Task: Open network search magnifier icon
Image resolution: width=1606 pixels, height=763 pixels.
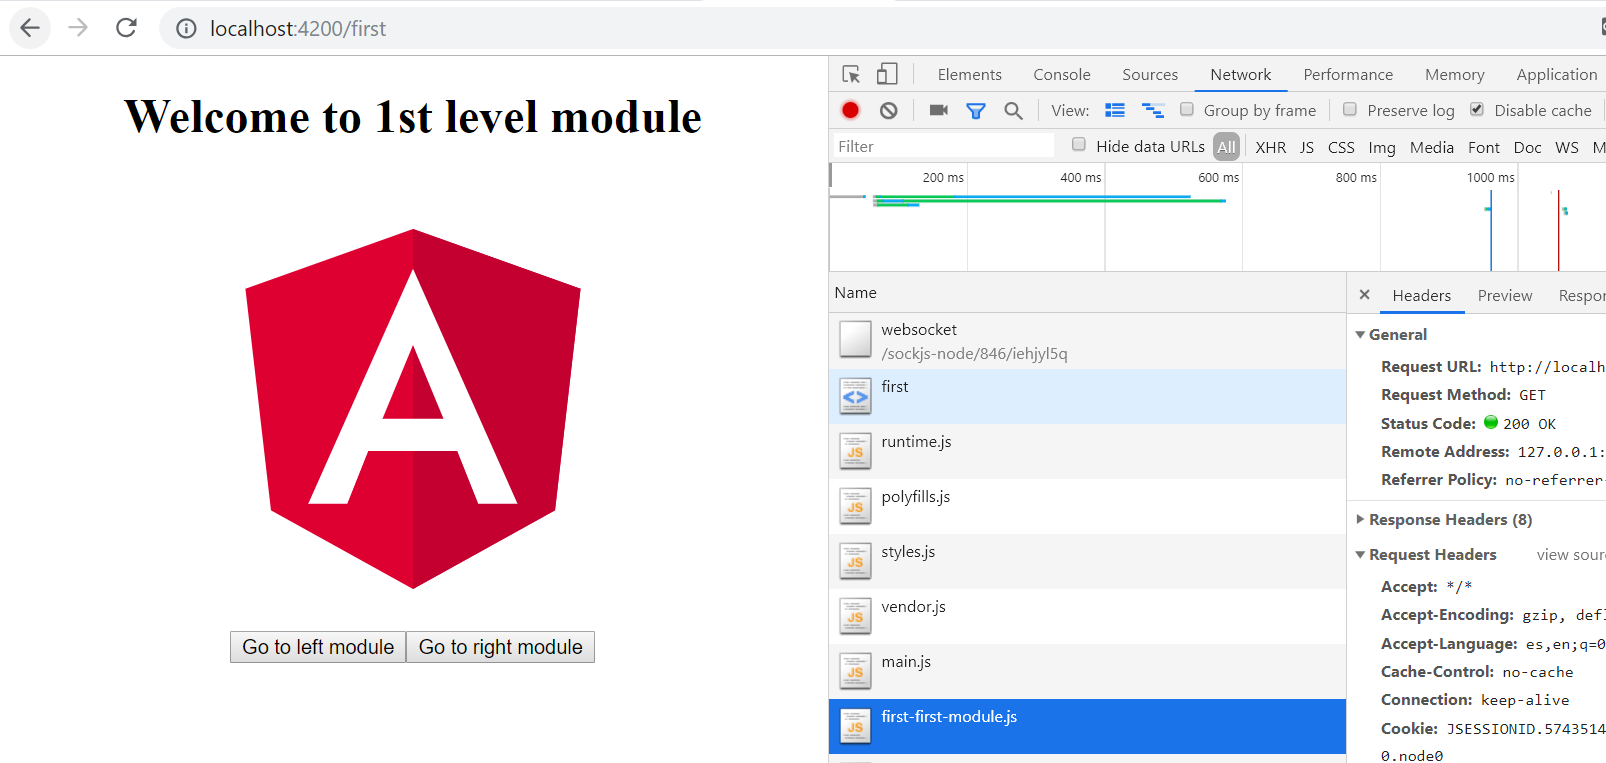Action: pos(1013,110)
